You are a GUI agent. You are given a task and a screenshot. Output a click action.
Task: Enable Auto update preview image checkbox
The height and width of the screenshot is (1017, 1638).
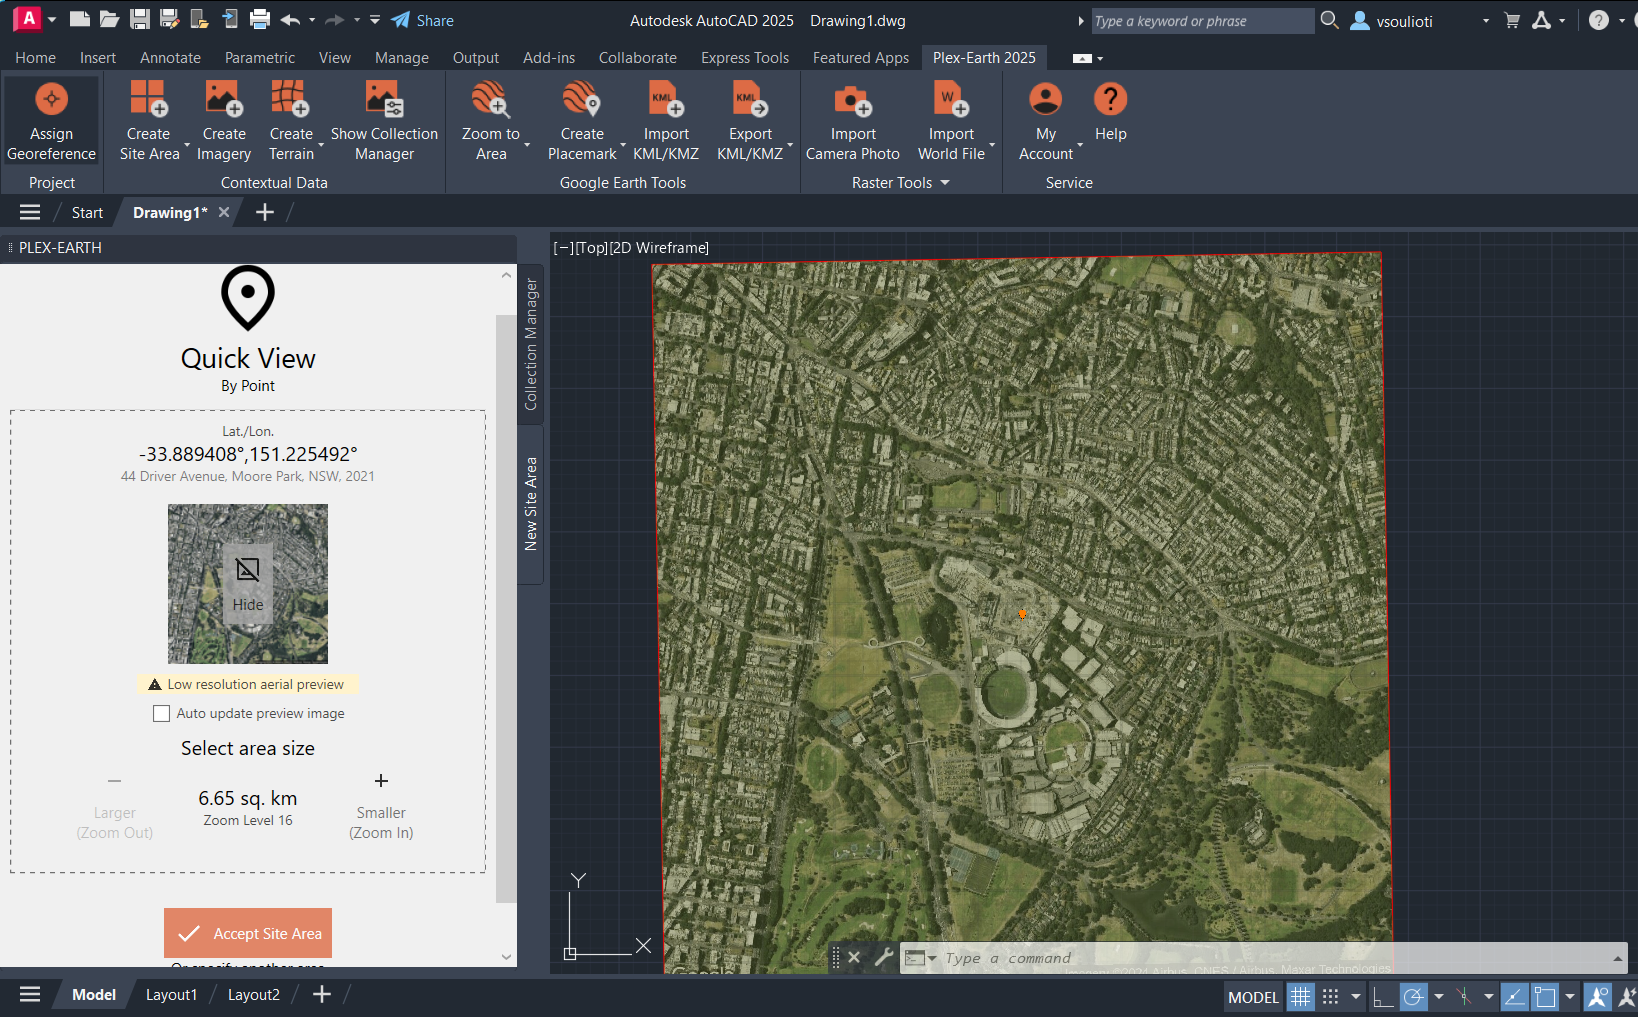161,713
